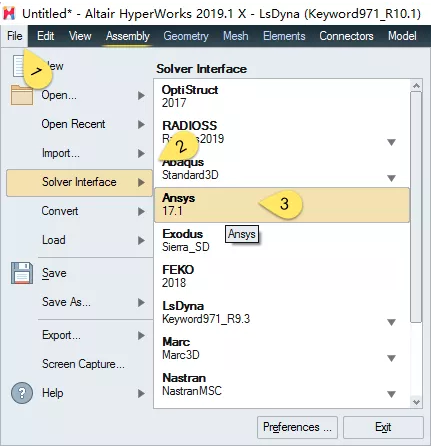The width and height of the screenshot is (433, 447).
Task: Switch to the Connectors ribbon tab
Action: point(346,36)
